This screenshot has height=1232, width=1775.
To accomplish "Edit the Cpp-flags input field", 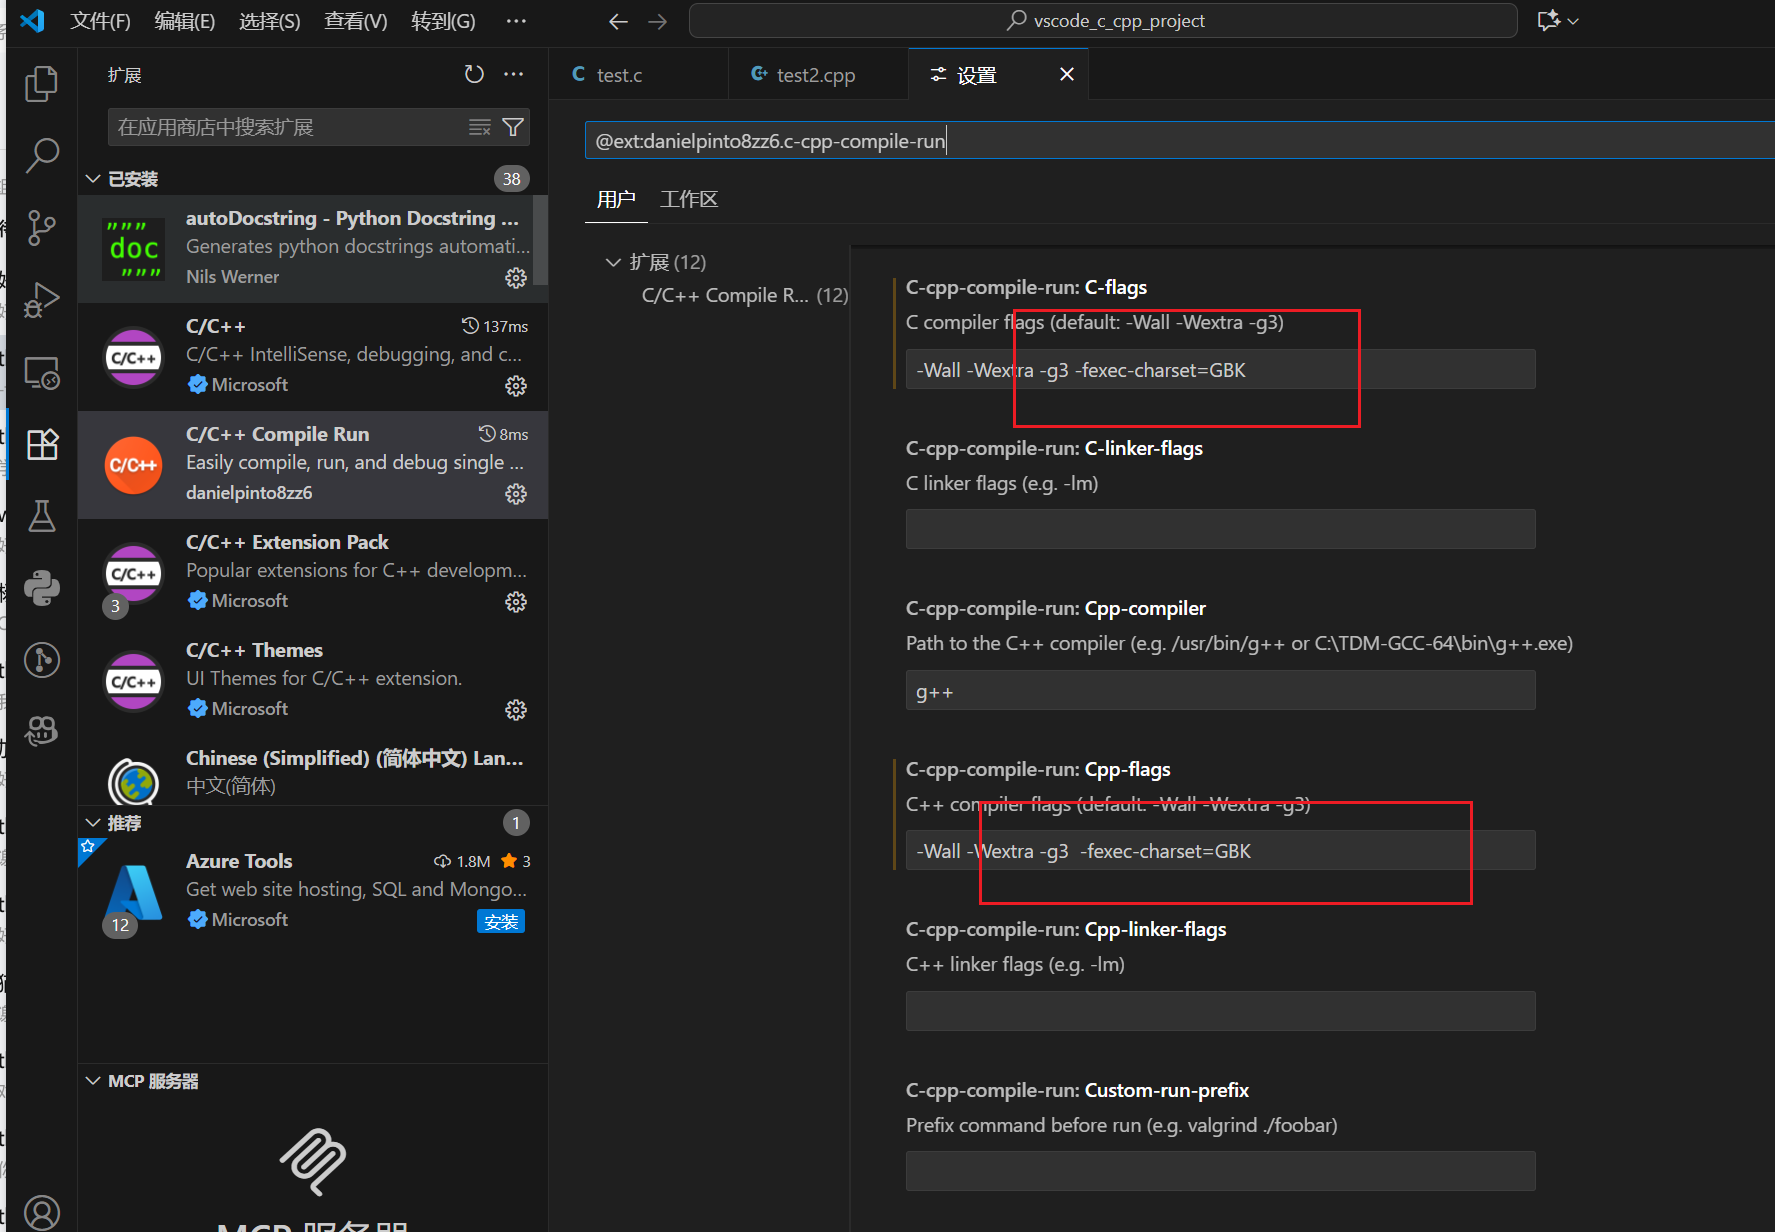I will pyautogui.click(x=1220, y=851).
